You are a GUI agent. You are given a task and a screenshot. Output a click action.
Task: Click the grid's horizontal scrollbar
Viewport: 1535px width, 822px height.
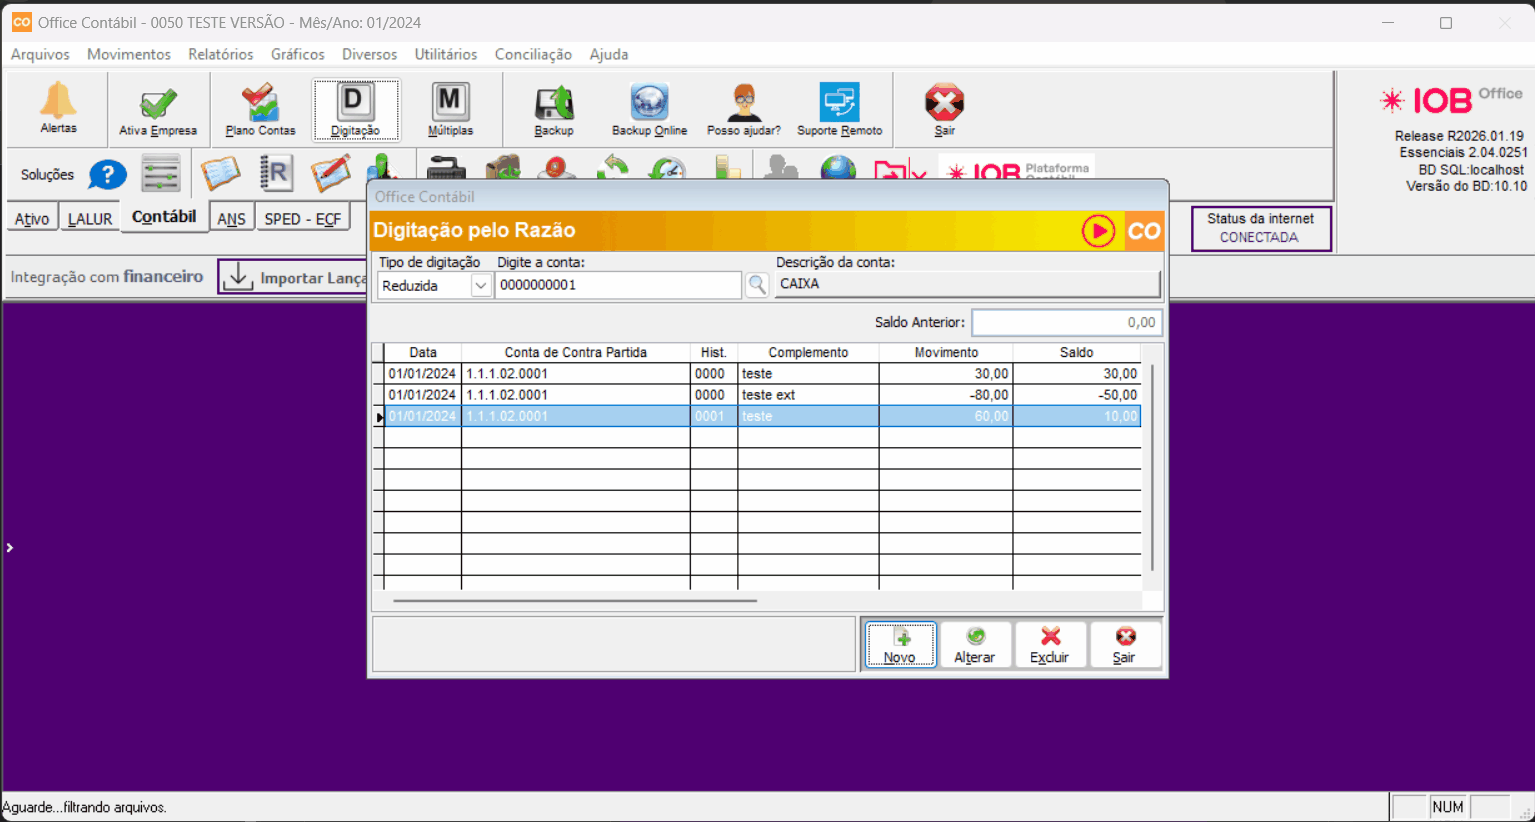[x=575, y=601]
